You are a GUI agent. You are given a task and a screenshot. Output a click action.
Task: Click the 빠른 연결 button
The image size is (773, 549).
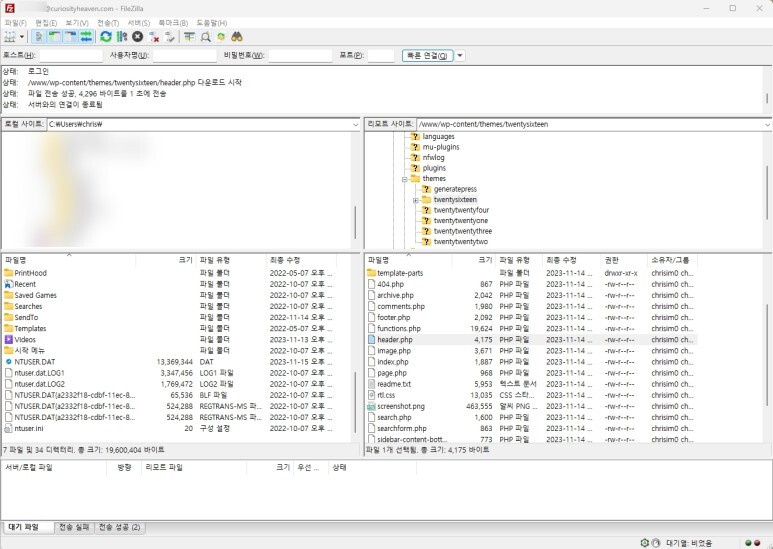tap(427, 56)
